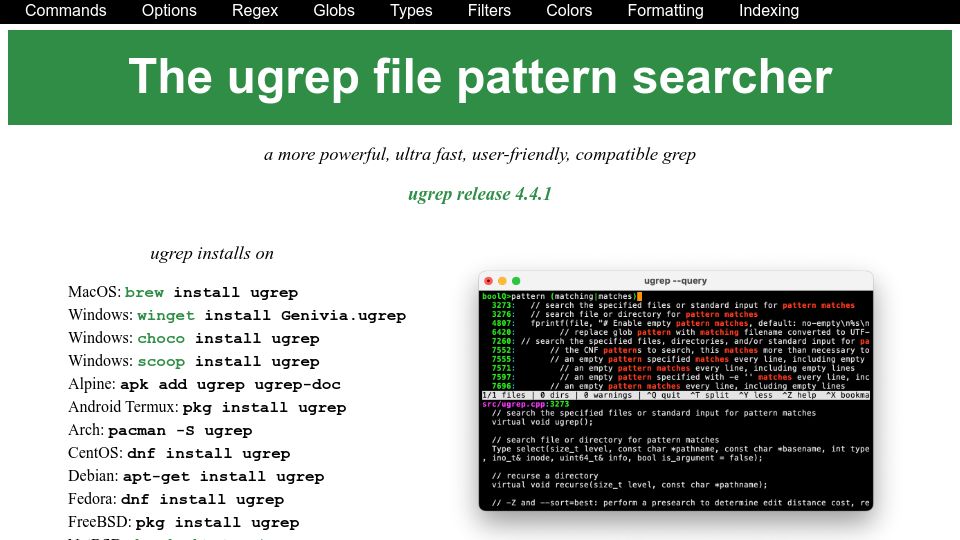The width and height of the screenshot is (960, 540).
Task: Click the 'ugrep installs on' heading
Action: [212, 253]
